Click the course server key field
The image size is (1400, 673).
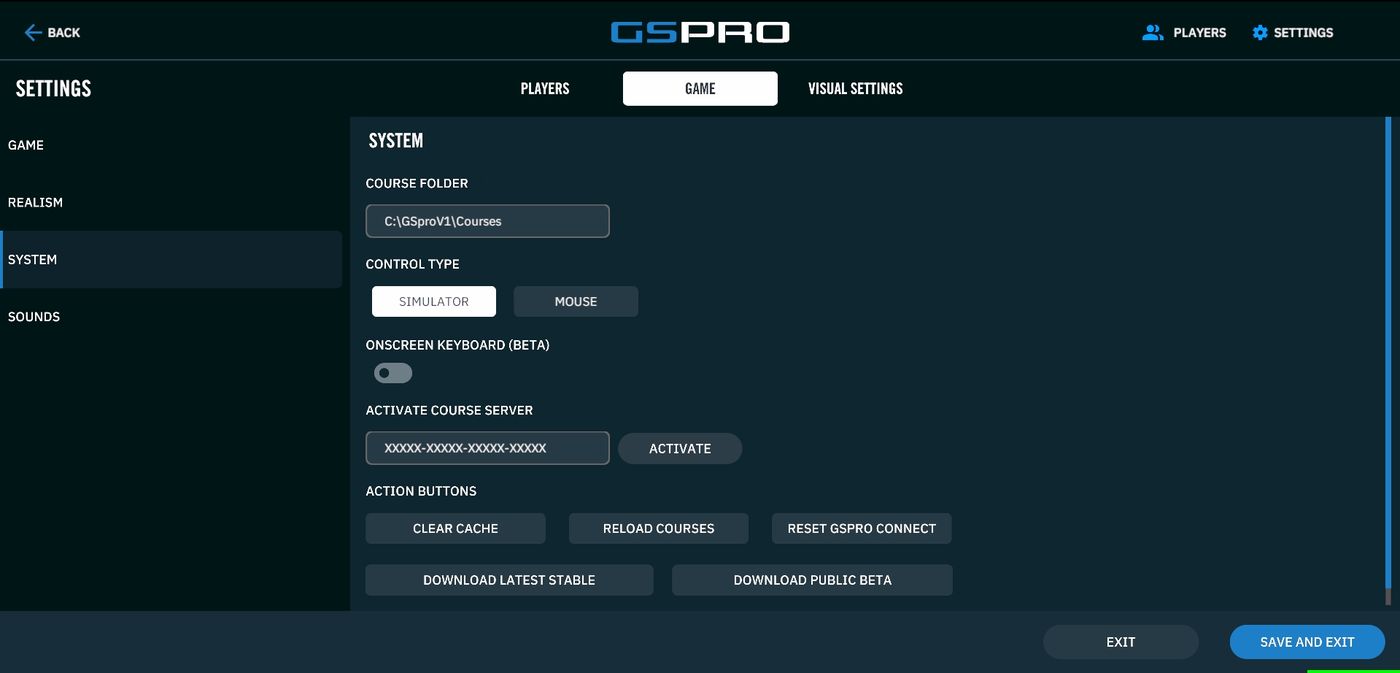pyautogui.click(x=487, y=448)
